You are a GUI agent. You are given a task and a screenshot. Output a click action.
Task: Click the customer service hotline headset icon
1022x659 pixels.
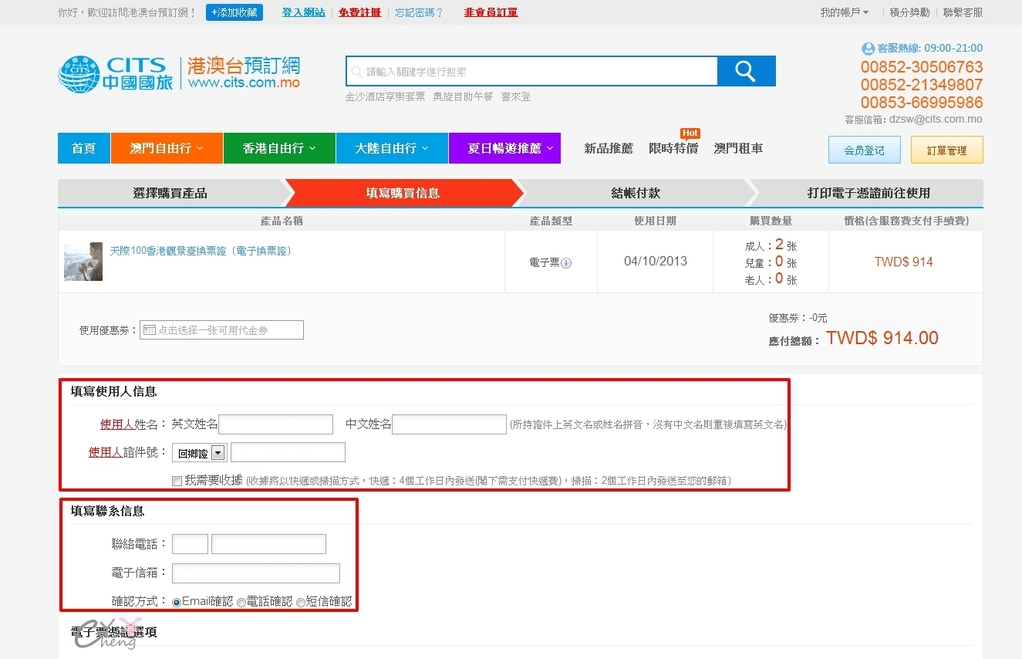click(867, 48)
